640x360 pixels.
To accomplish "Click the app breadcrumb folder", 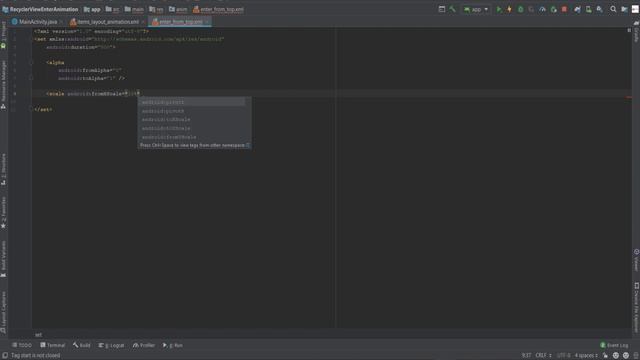I will pyautogui.click(x=93, y=9).
